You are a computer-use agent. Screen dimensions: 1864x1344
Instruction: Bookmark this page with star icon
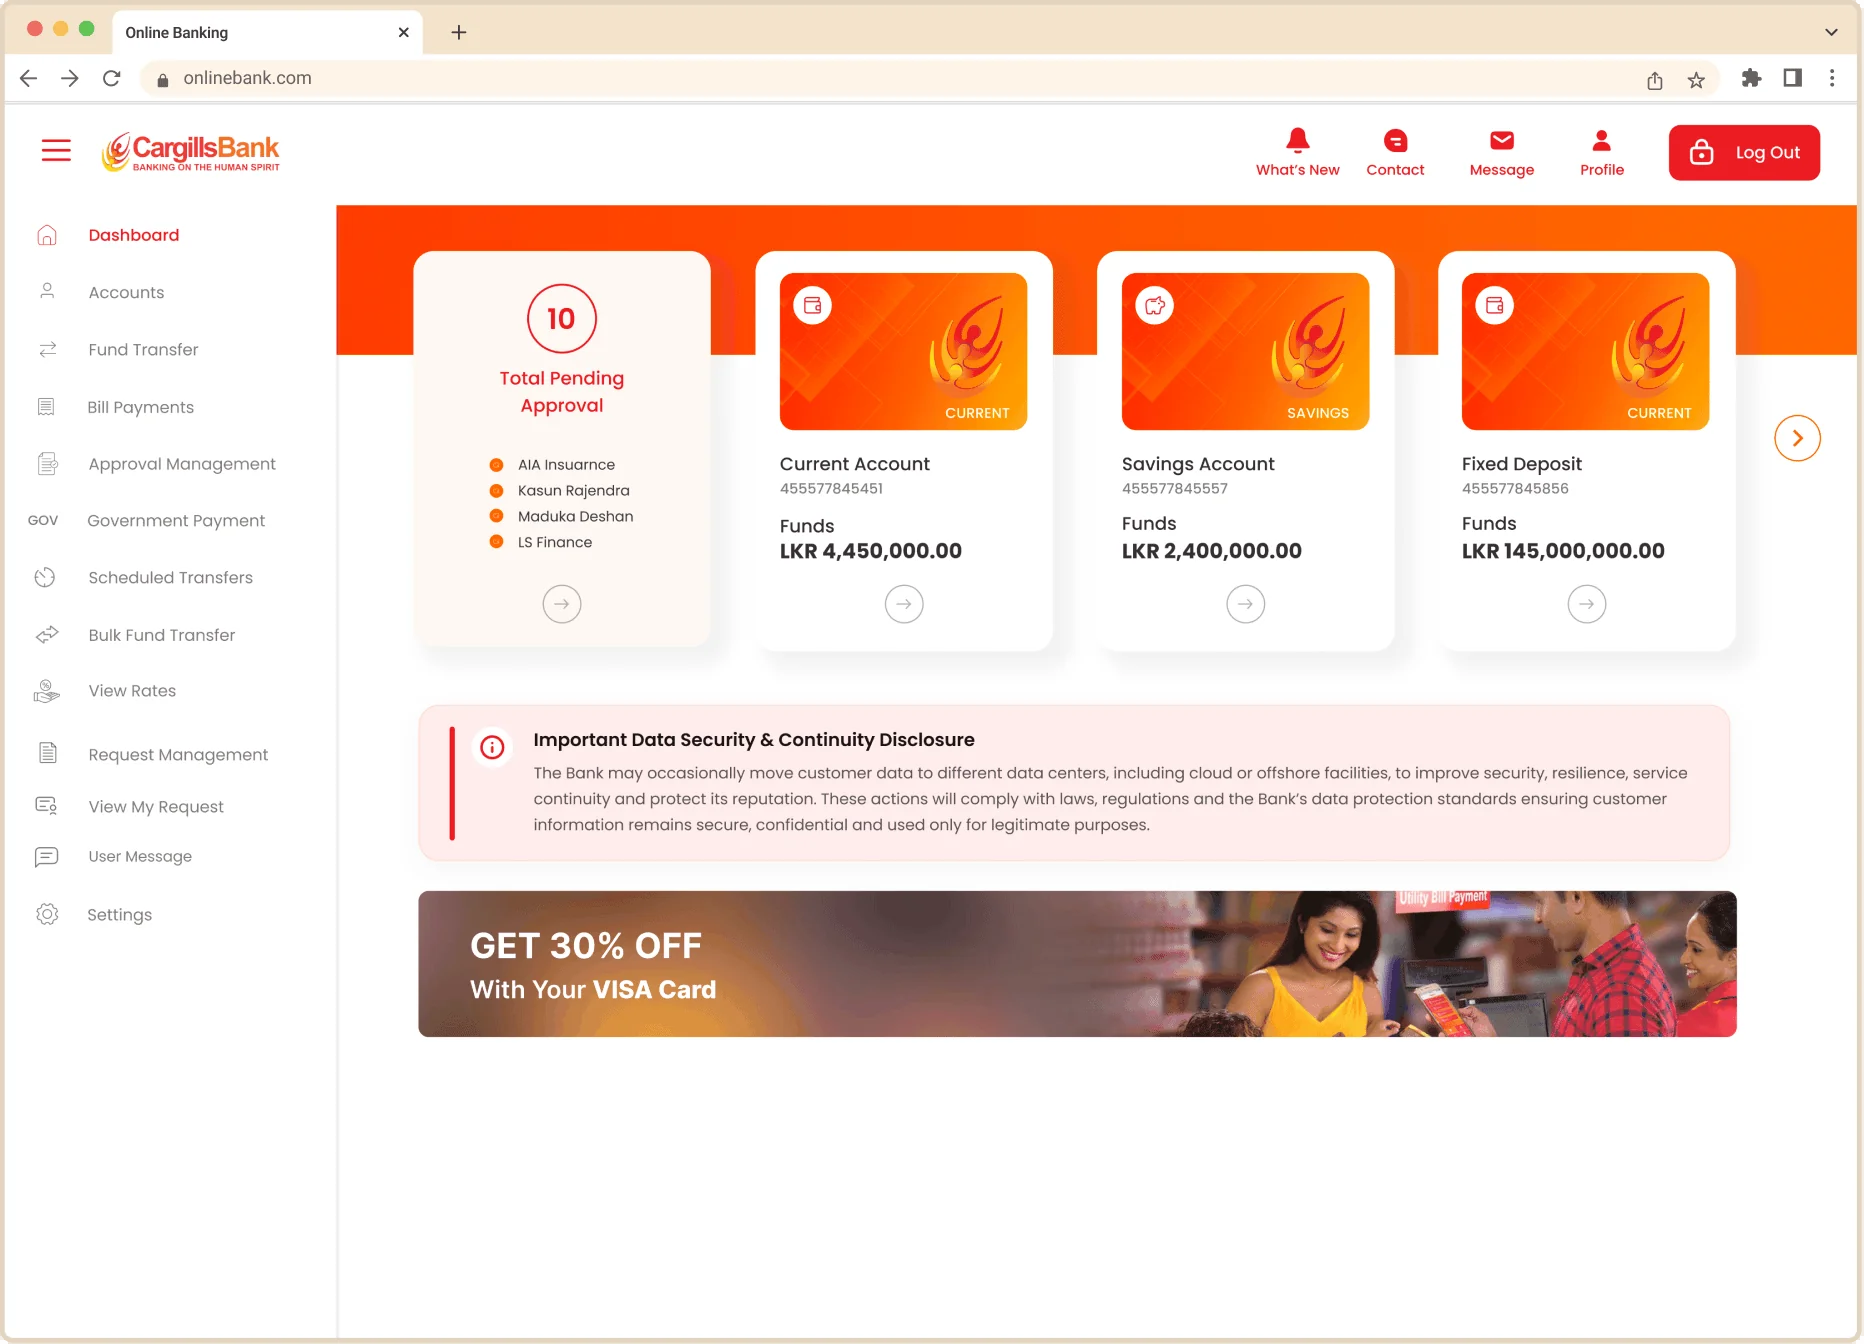tap(1696, 80)
